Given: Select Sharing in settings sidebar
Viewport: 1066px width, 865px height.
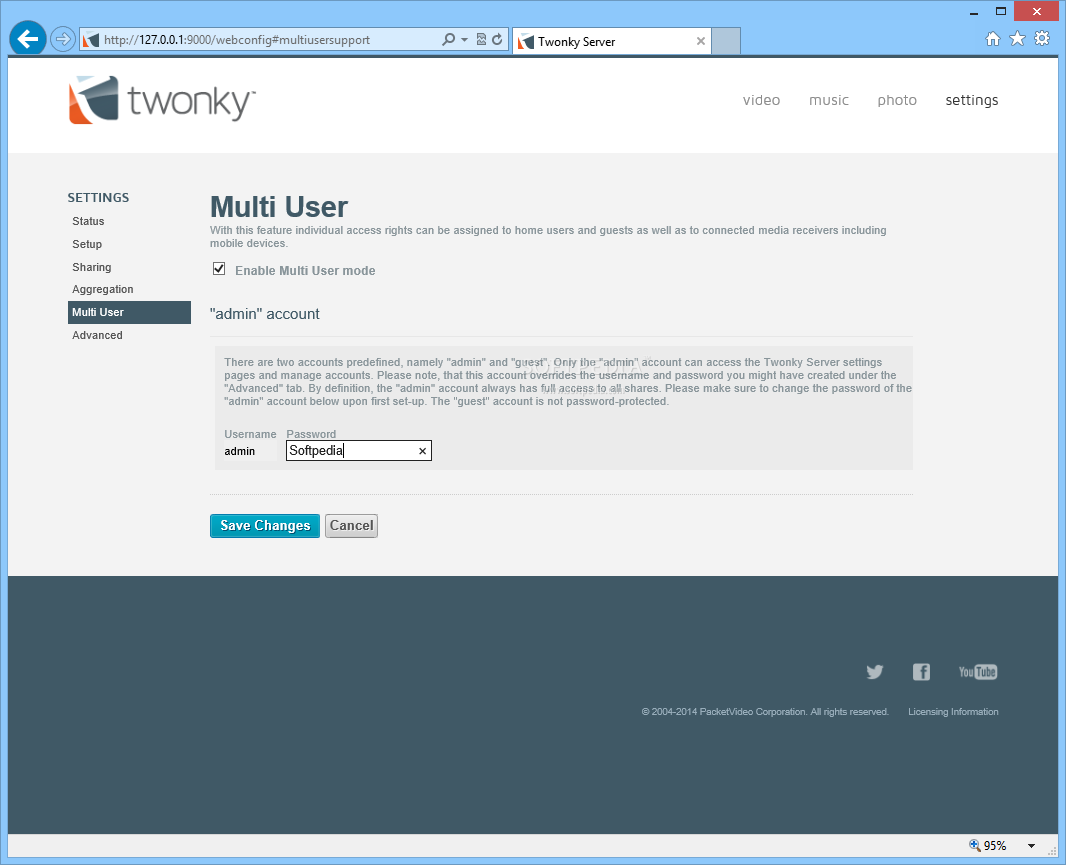Looking at the screenshot, I should tap(92, 267).
